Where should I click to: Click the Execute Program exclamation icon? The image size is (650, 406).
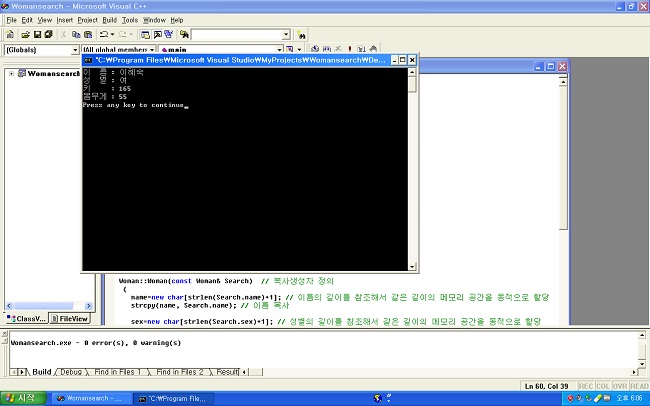[x=350, y=49]
